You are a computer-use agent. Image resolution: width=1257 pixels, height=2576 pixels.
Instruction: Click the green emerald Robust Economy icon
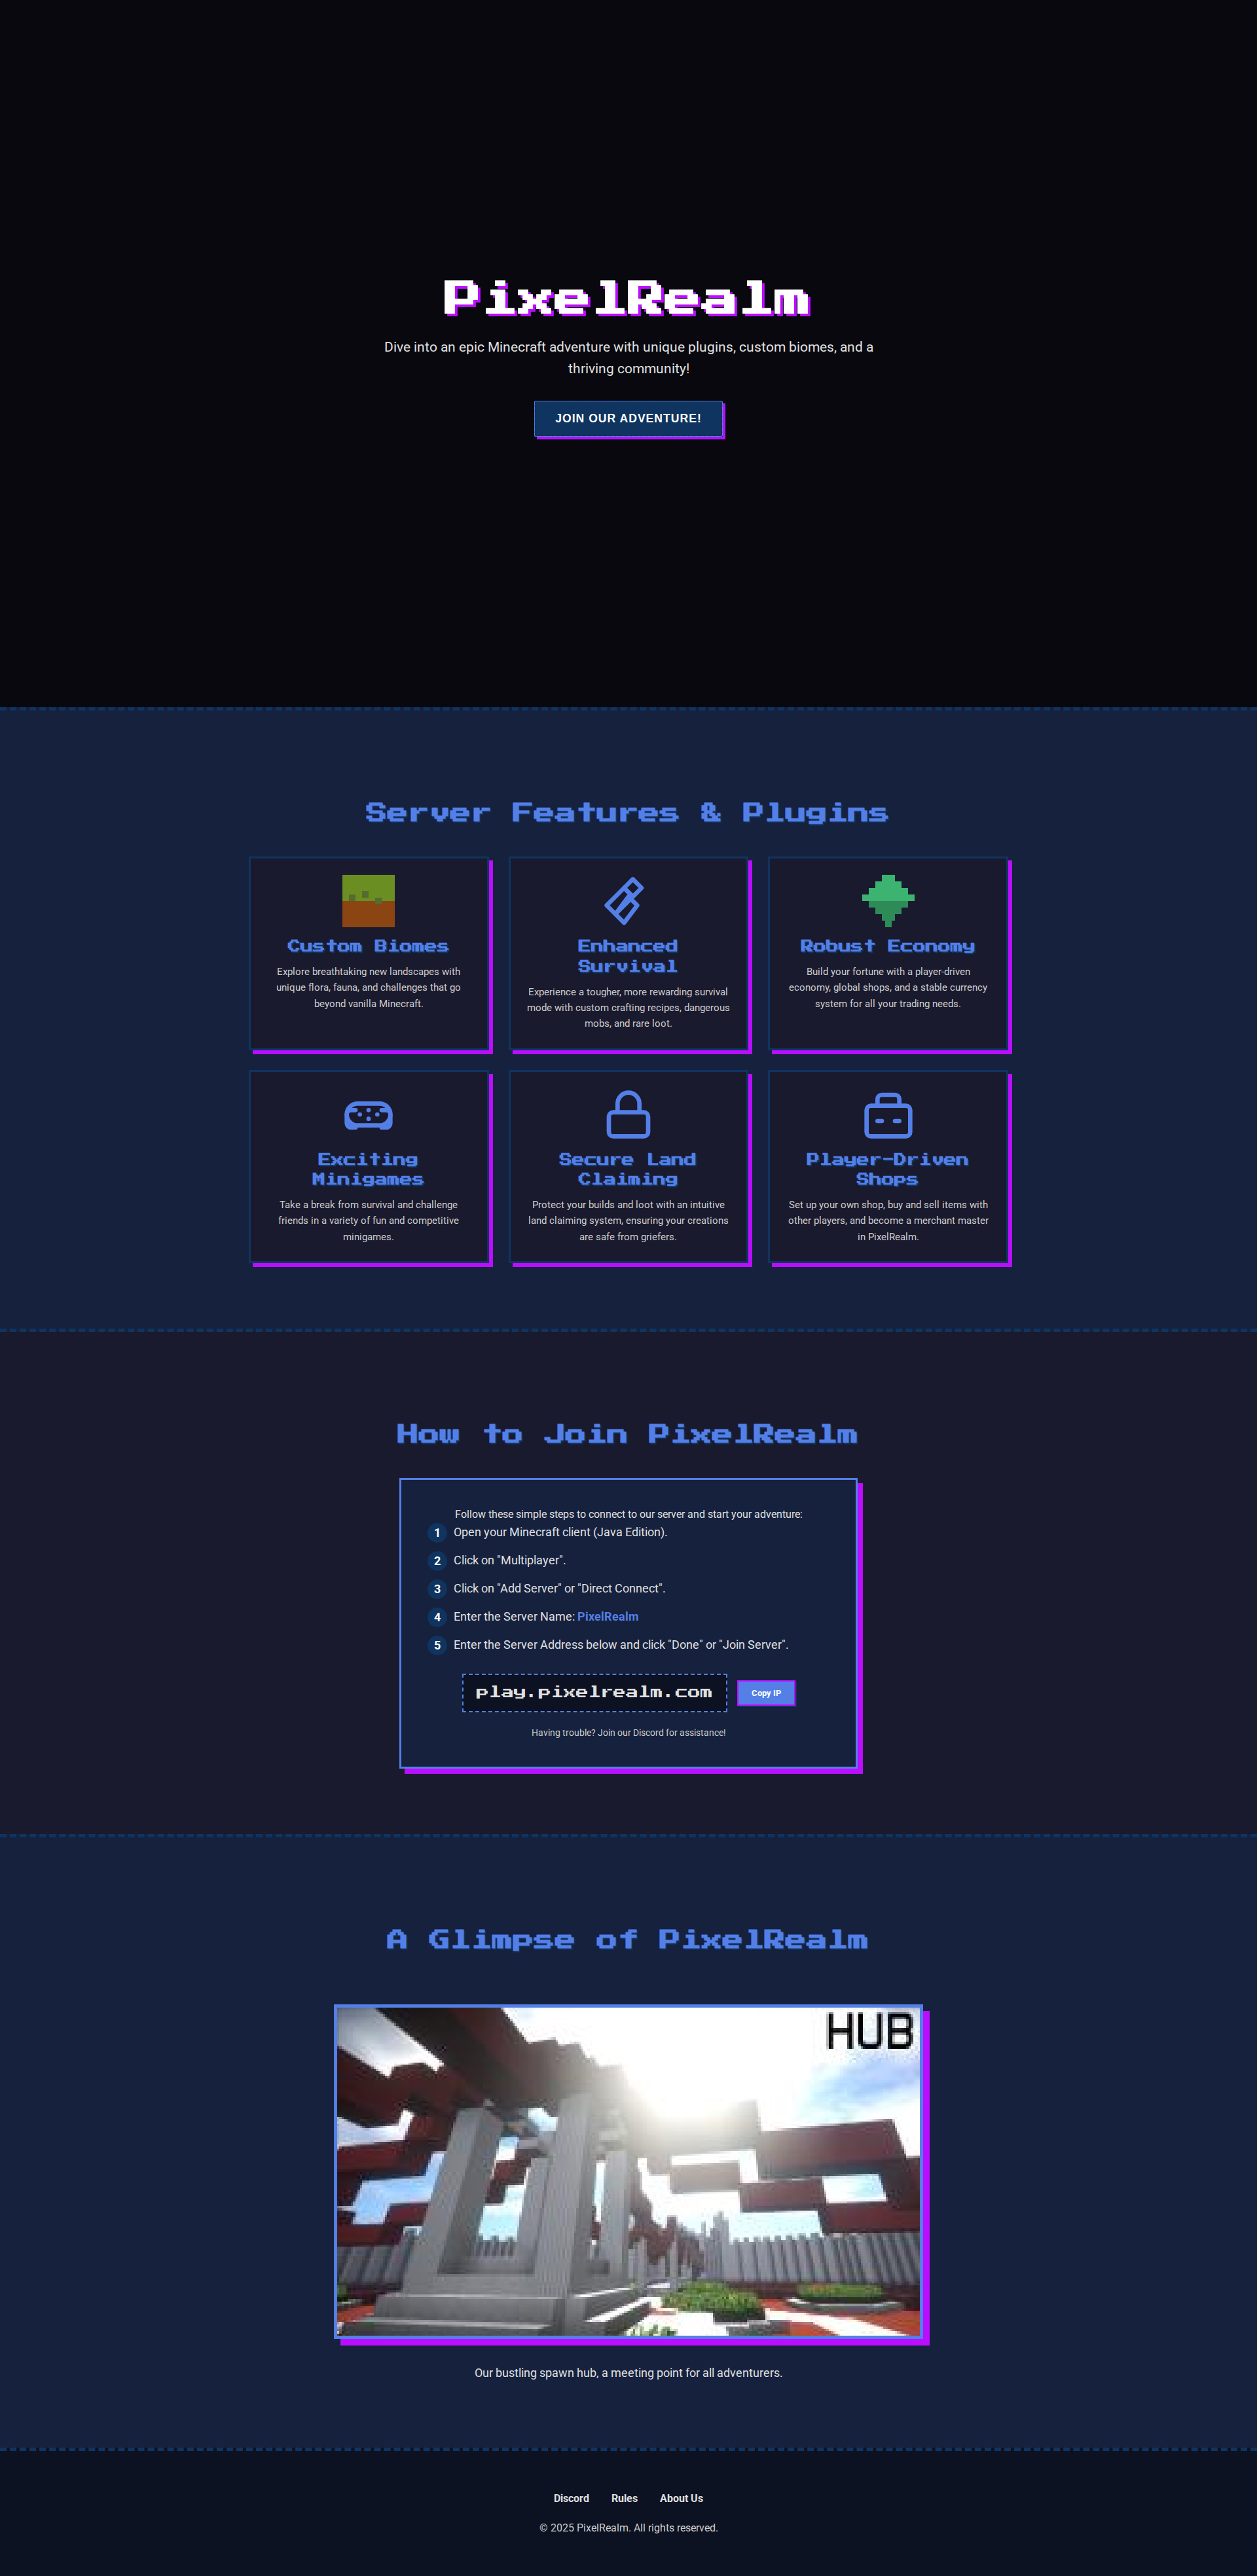(x=887, y=900)
